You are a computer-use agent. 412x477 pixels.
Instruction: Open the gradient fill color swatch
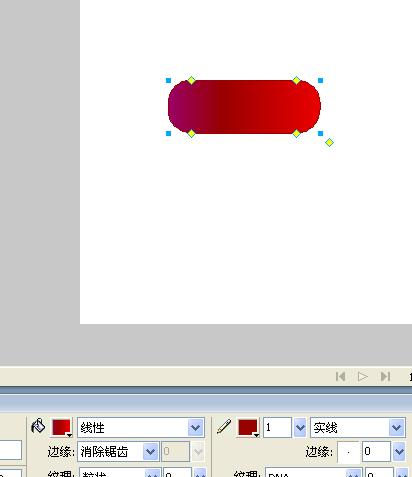pos(62,428)
